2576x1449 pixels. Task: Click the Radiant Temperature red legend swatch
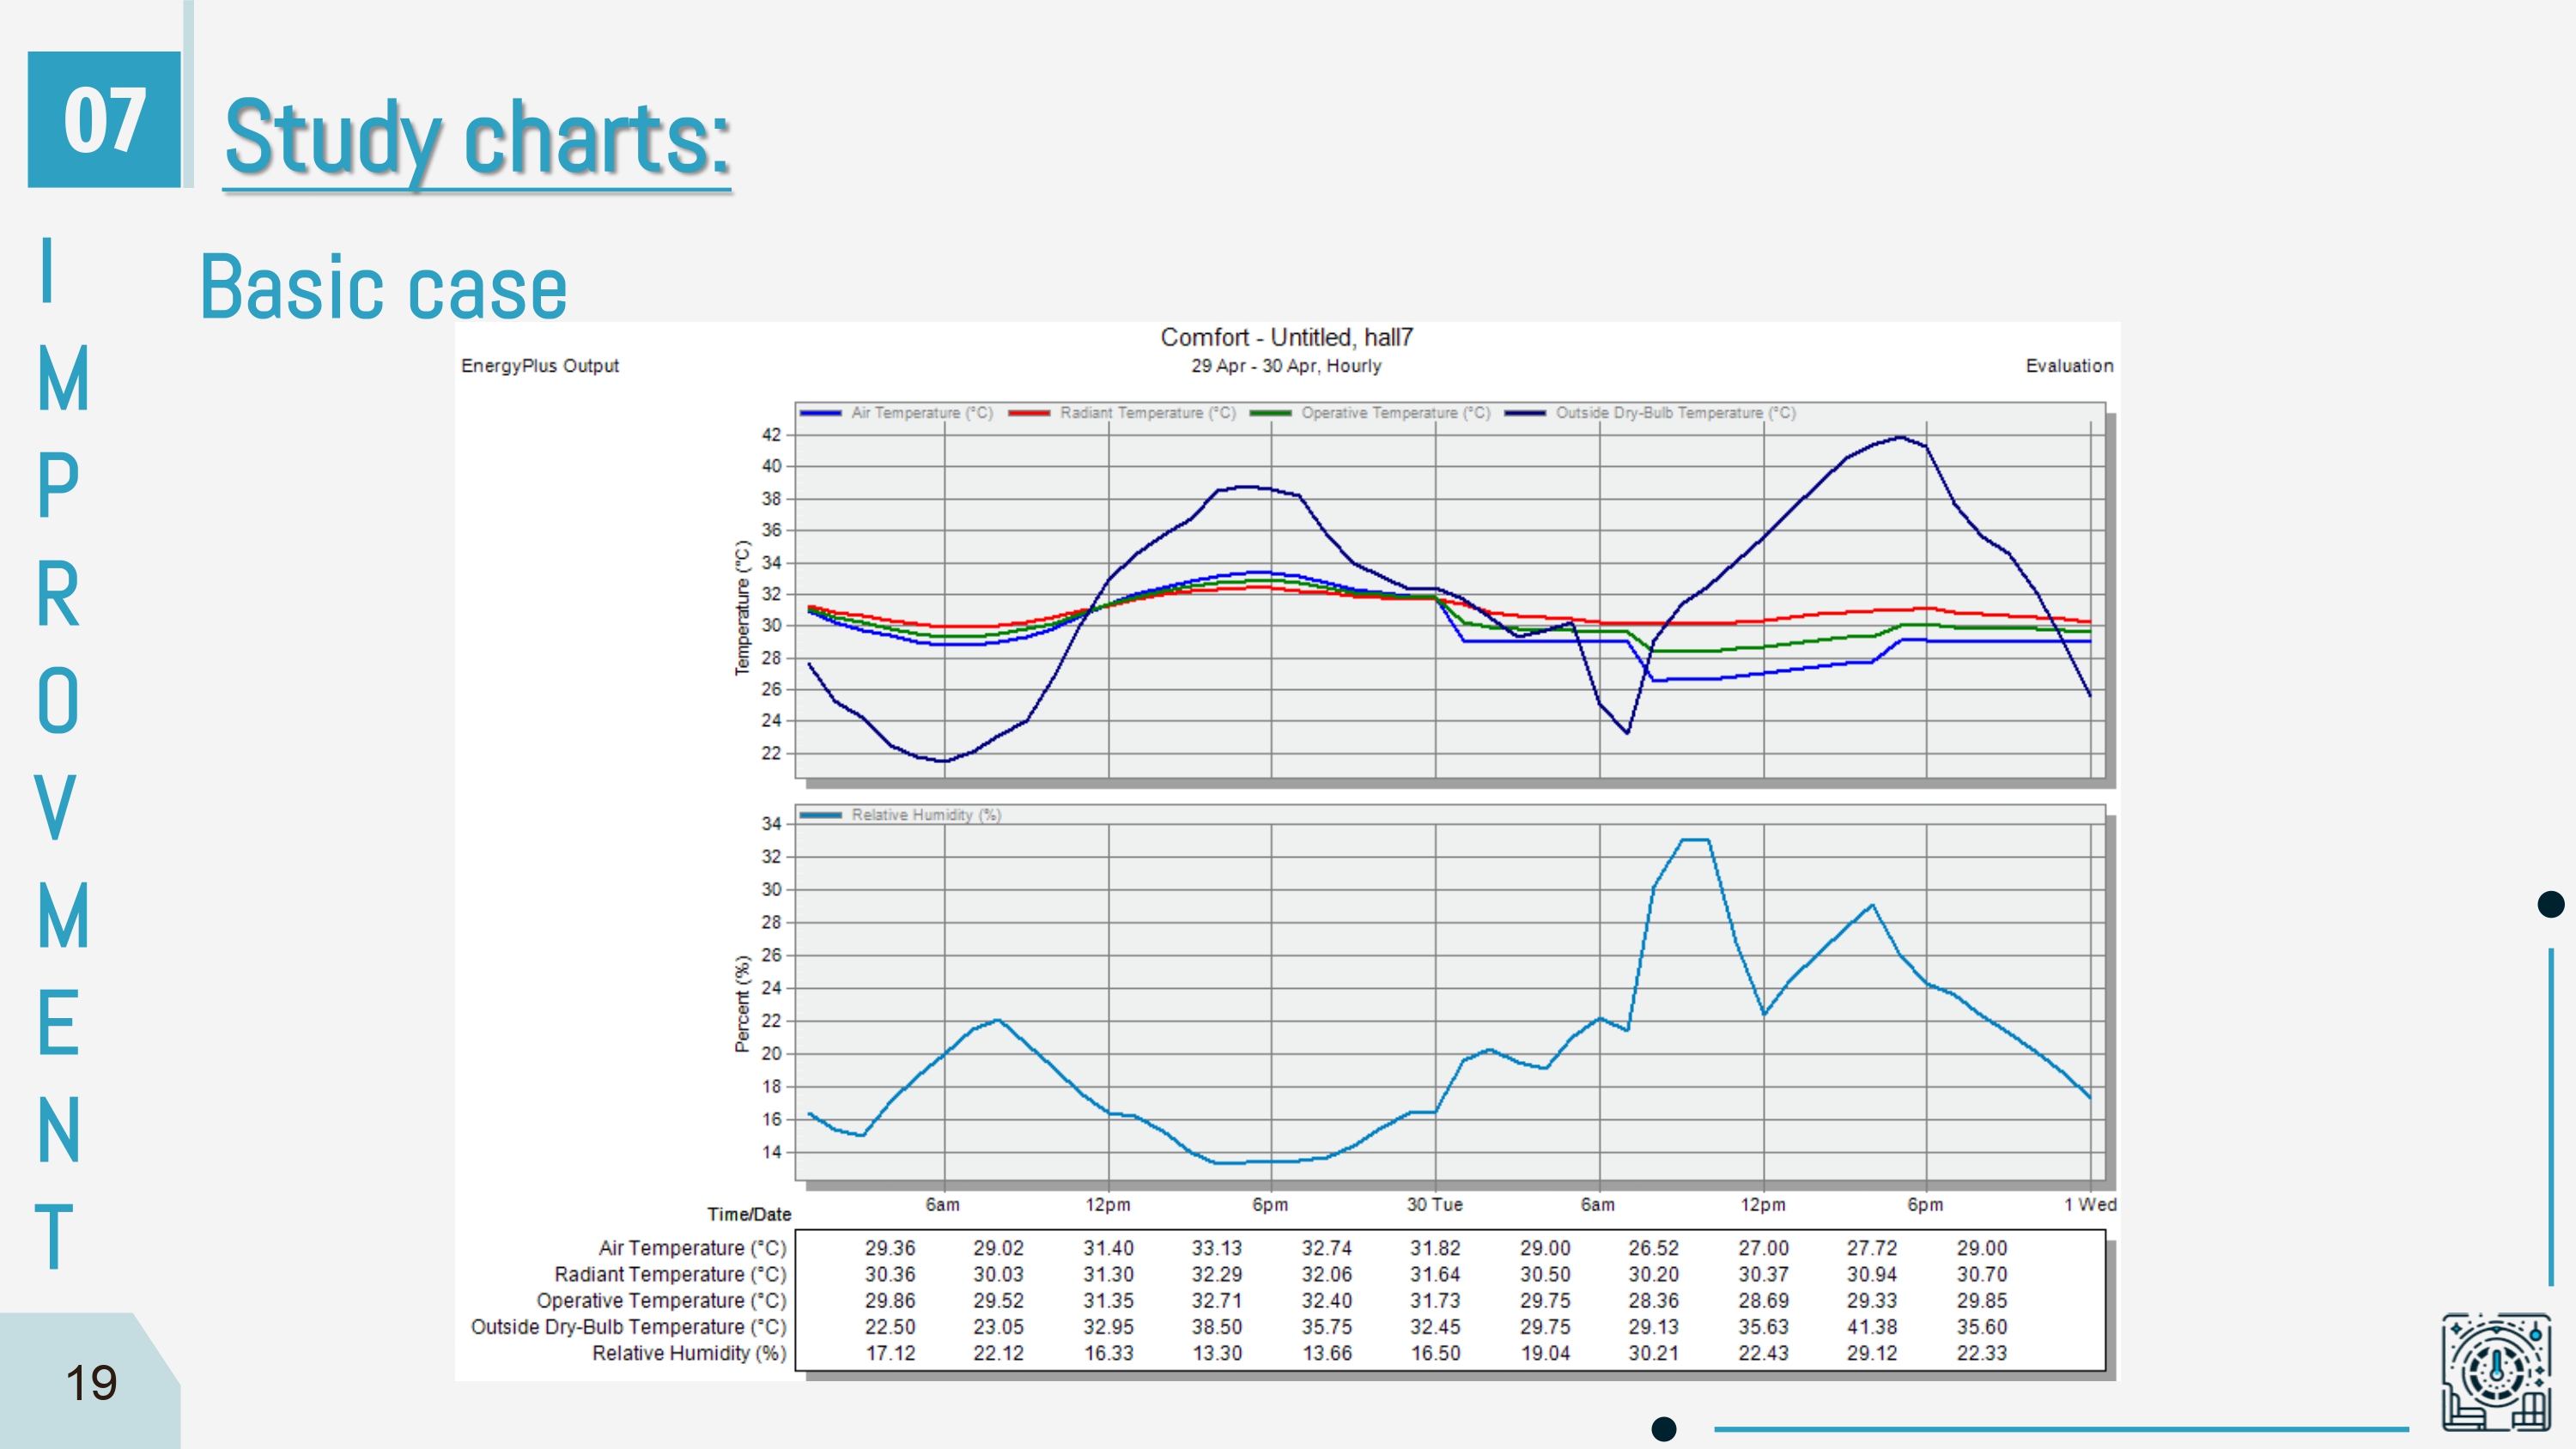1029,413
